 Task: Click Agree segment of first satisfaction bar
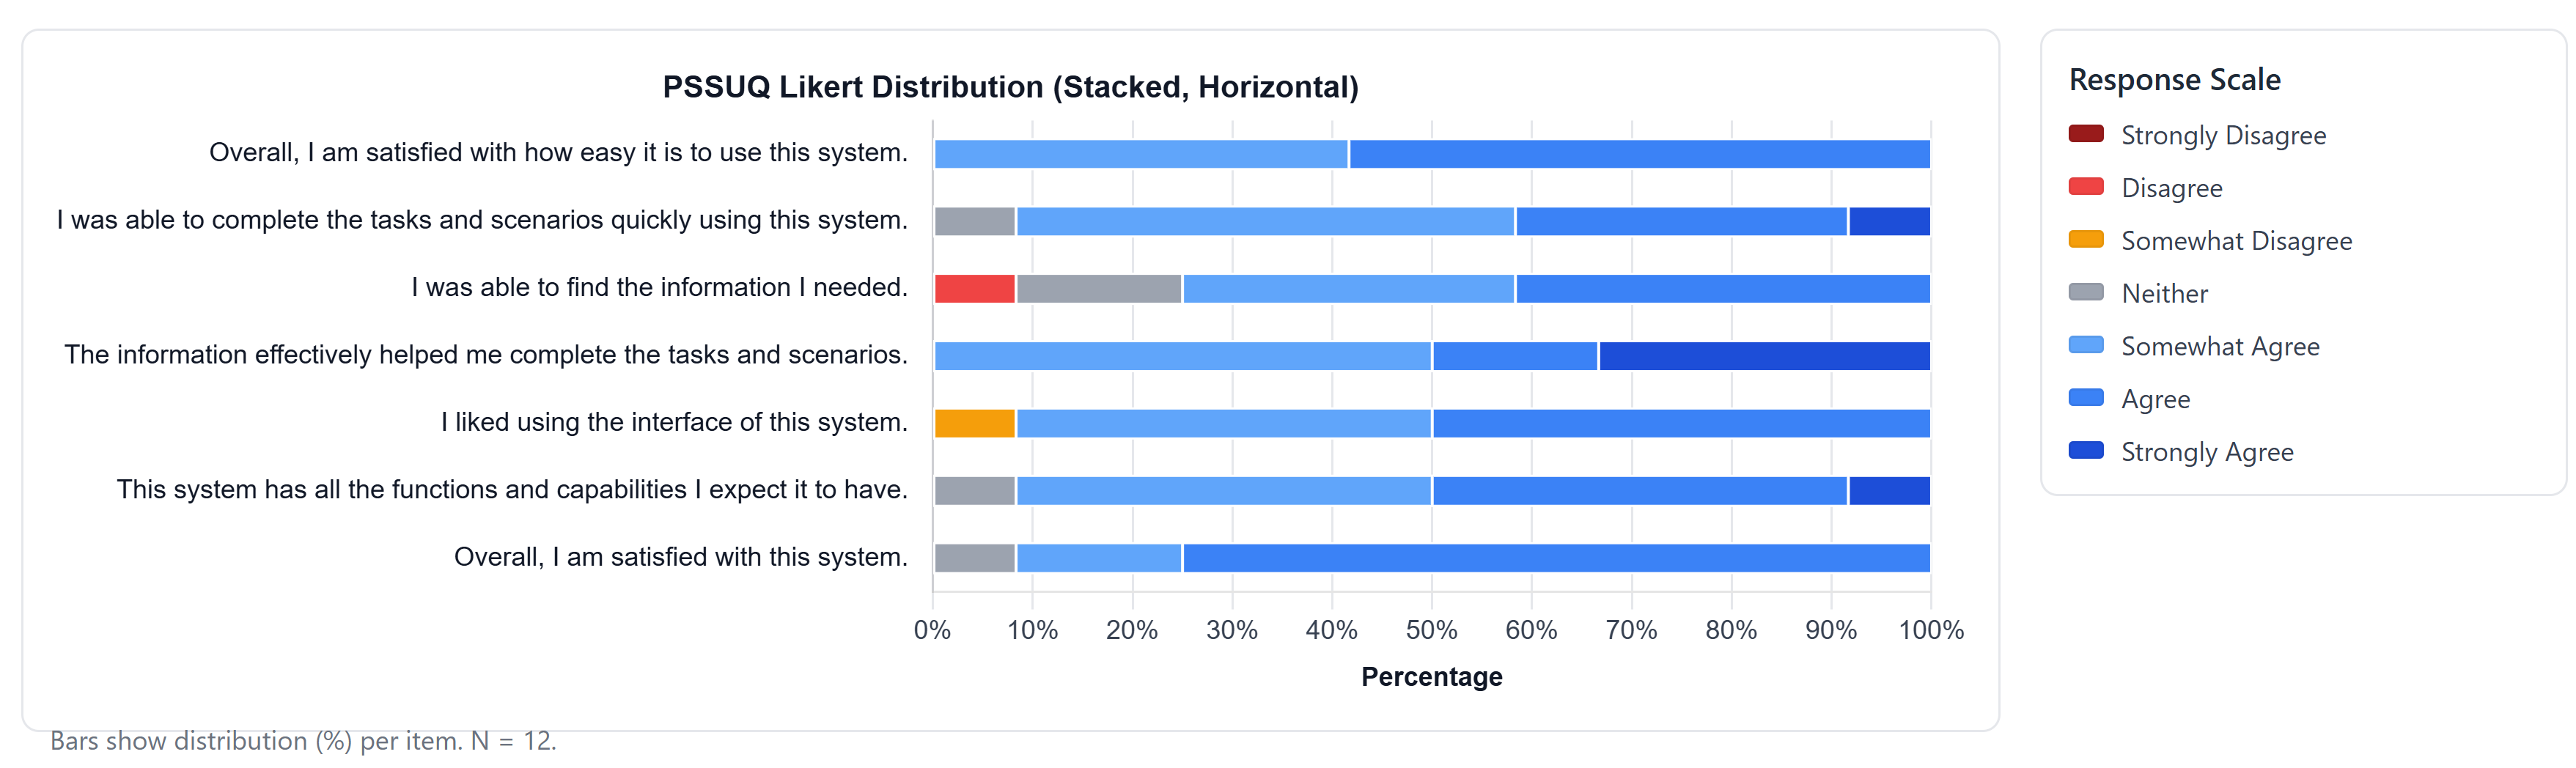click(x=1639, y=154)
